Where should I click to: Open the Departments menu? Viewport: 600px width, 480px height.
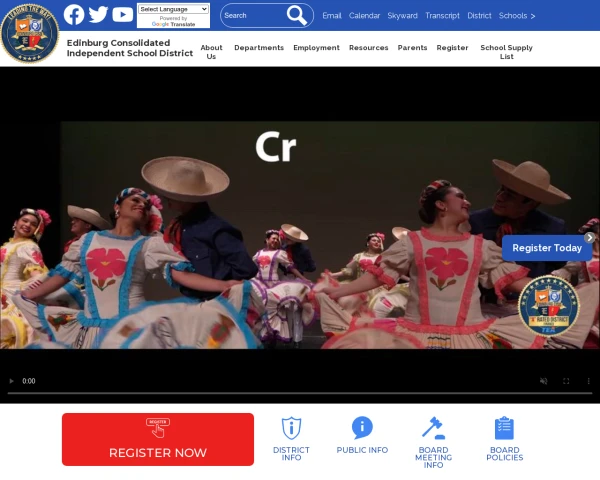click(259, 47)
